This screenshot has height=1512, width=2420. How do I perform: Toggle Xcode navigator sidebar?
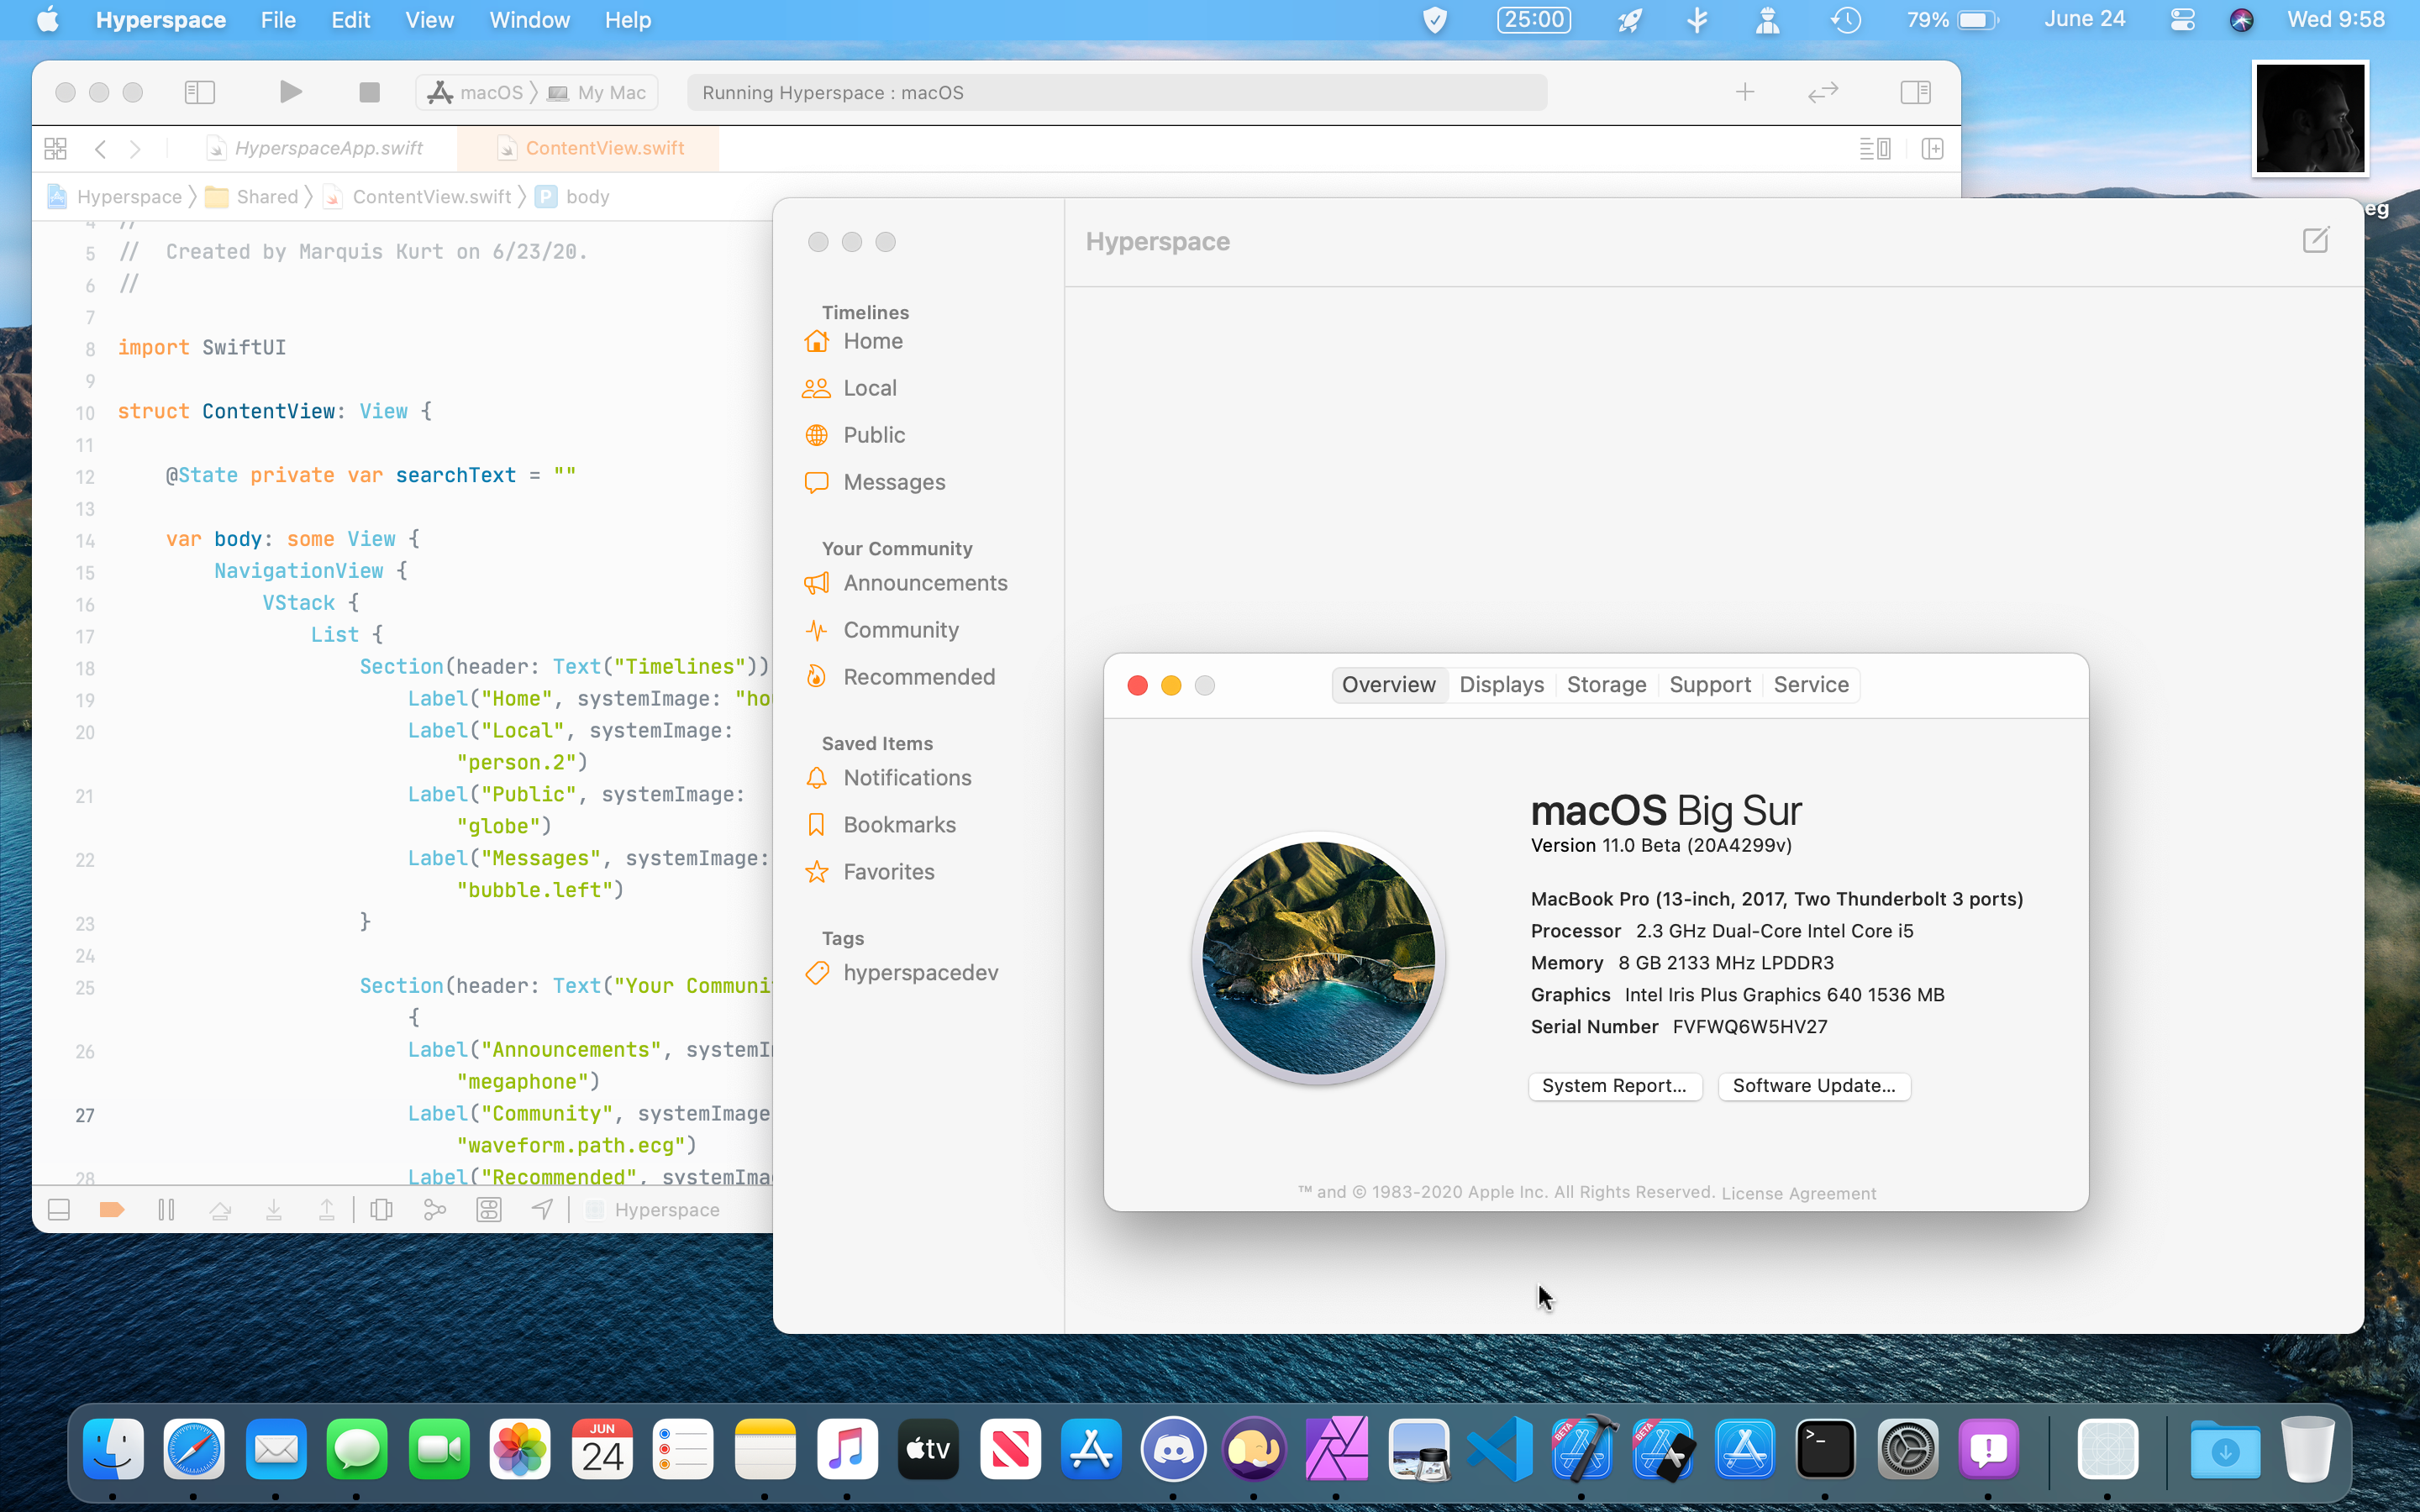(200, 92)
